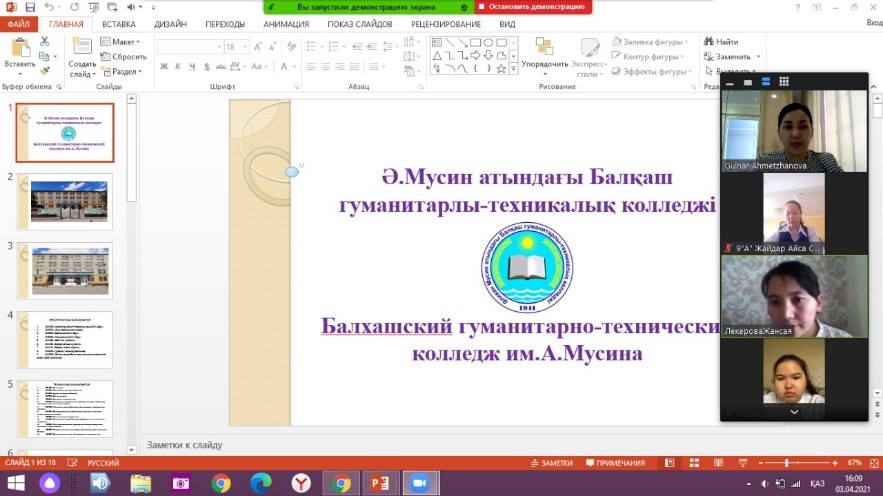Switch to the ДИЗАЙН tab
This screenshot has height=496, width=883.
pos(170,24)
